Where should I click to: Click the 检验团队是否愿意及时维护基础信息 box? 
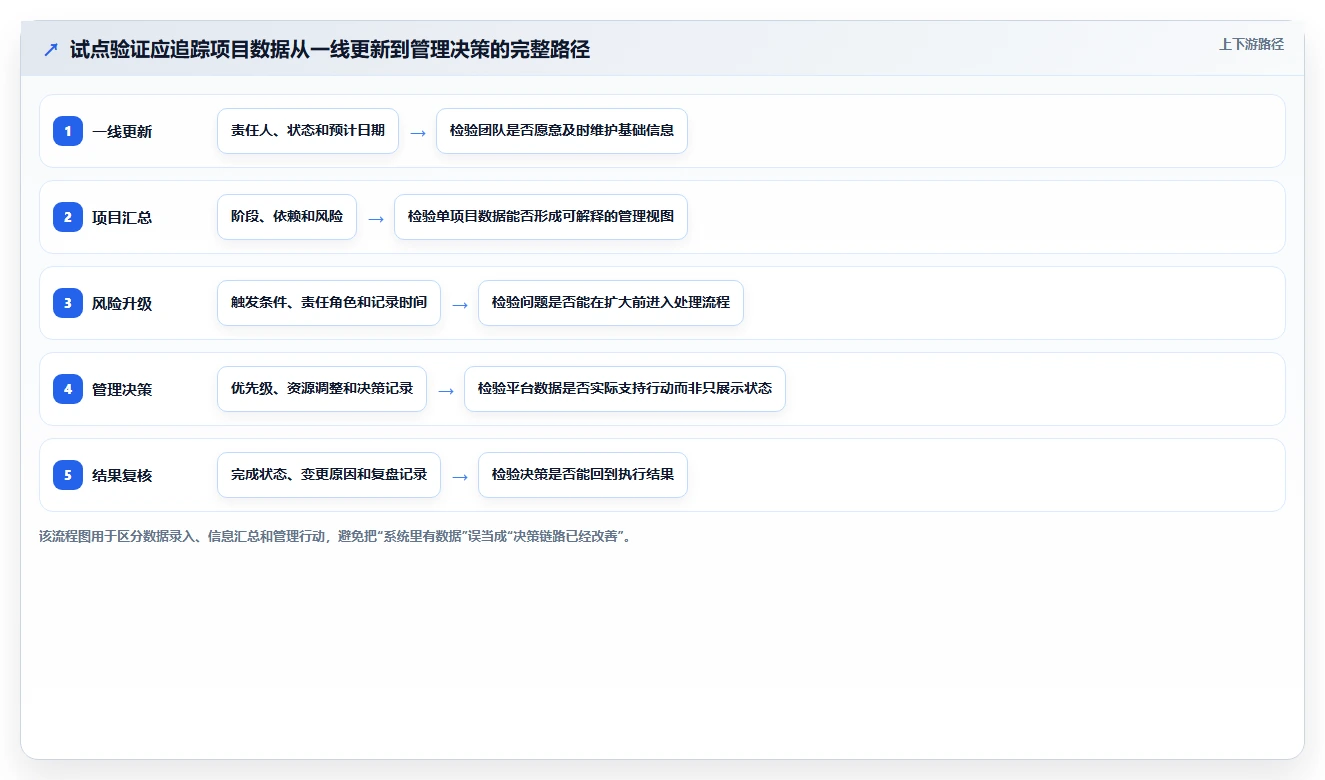pyautogui.click(x=562, y=131)
